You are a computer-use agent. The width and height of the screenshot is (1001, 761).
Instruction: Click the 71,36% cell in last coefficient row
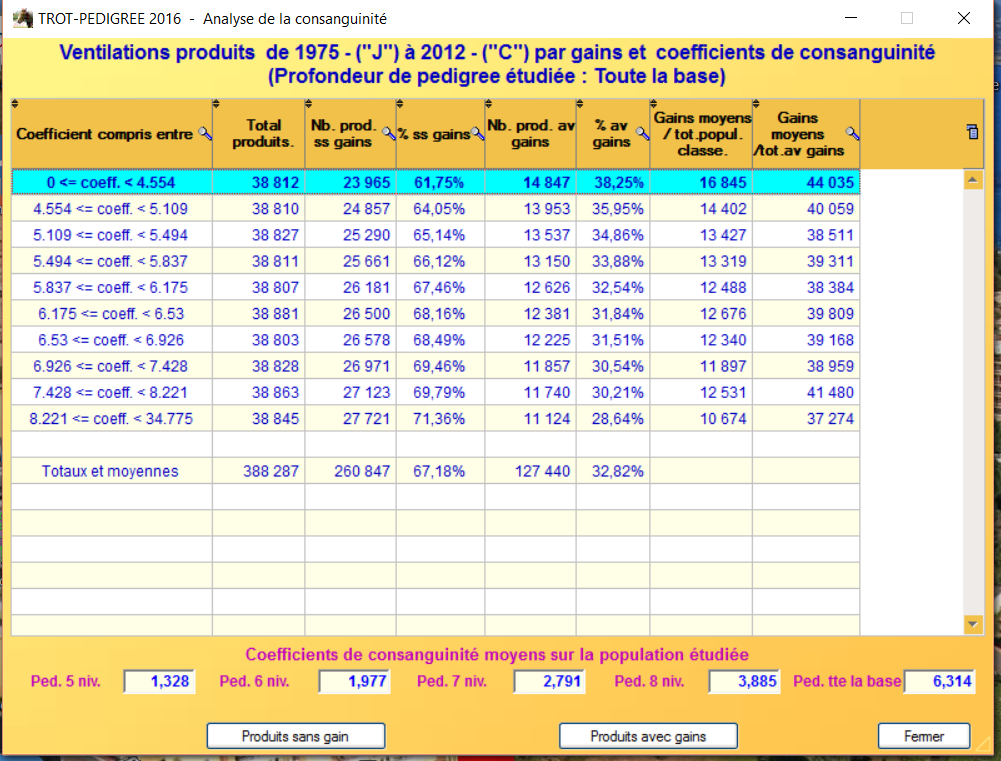pos(440,418)
